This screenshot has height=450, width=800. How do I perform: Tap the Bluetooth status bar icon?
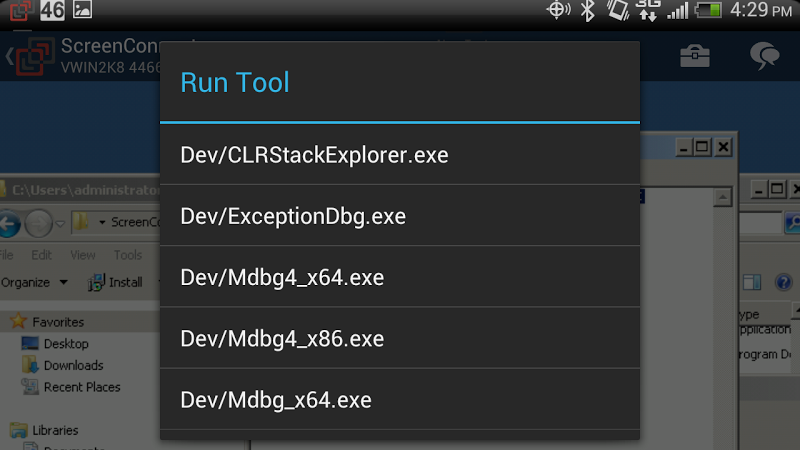[x=589, y=11]
